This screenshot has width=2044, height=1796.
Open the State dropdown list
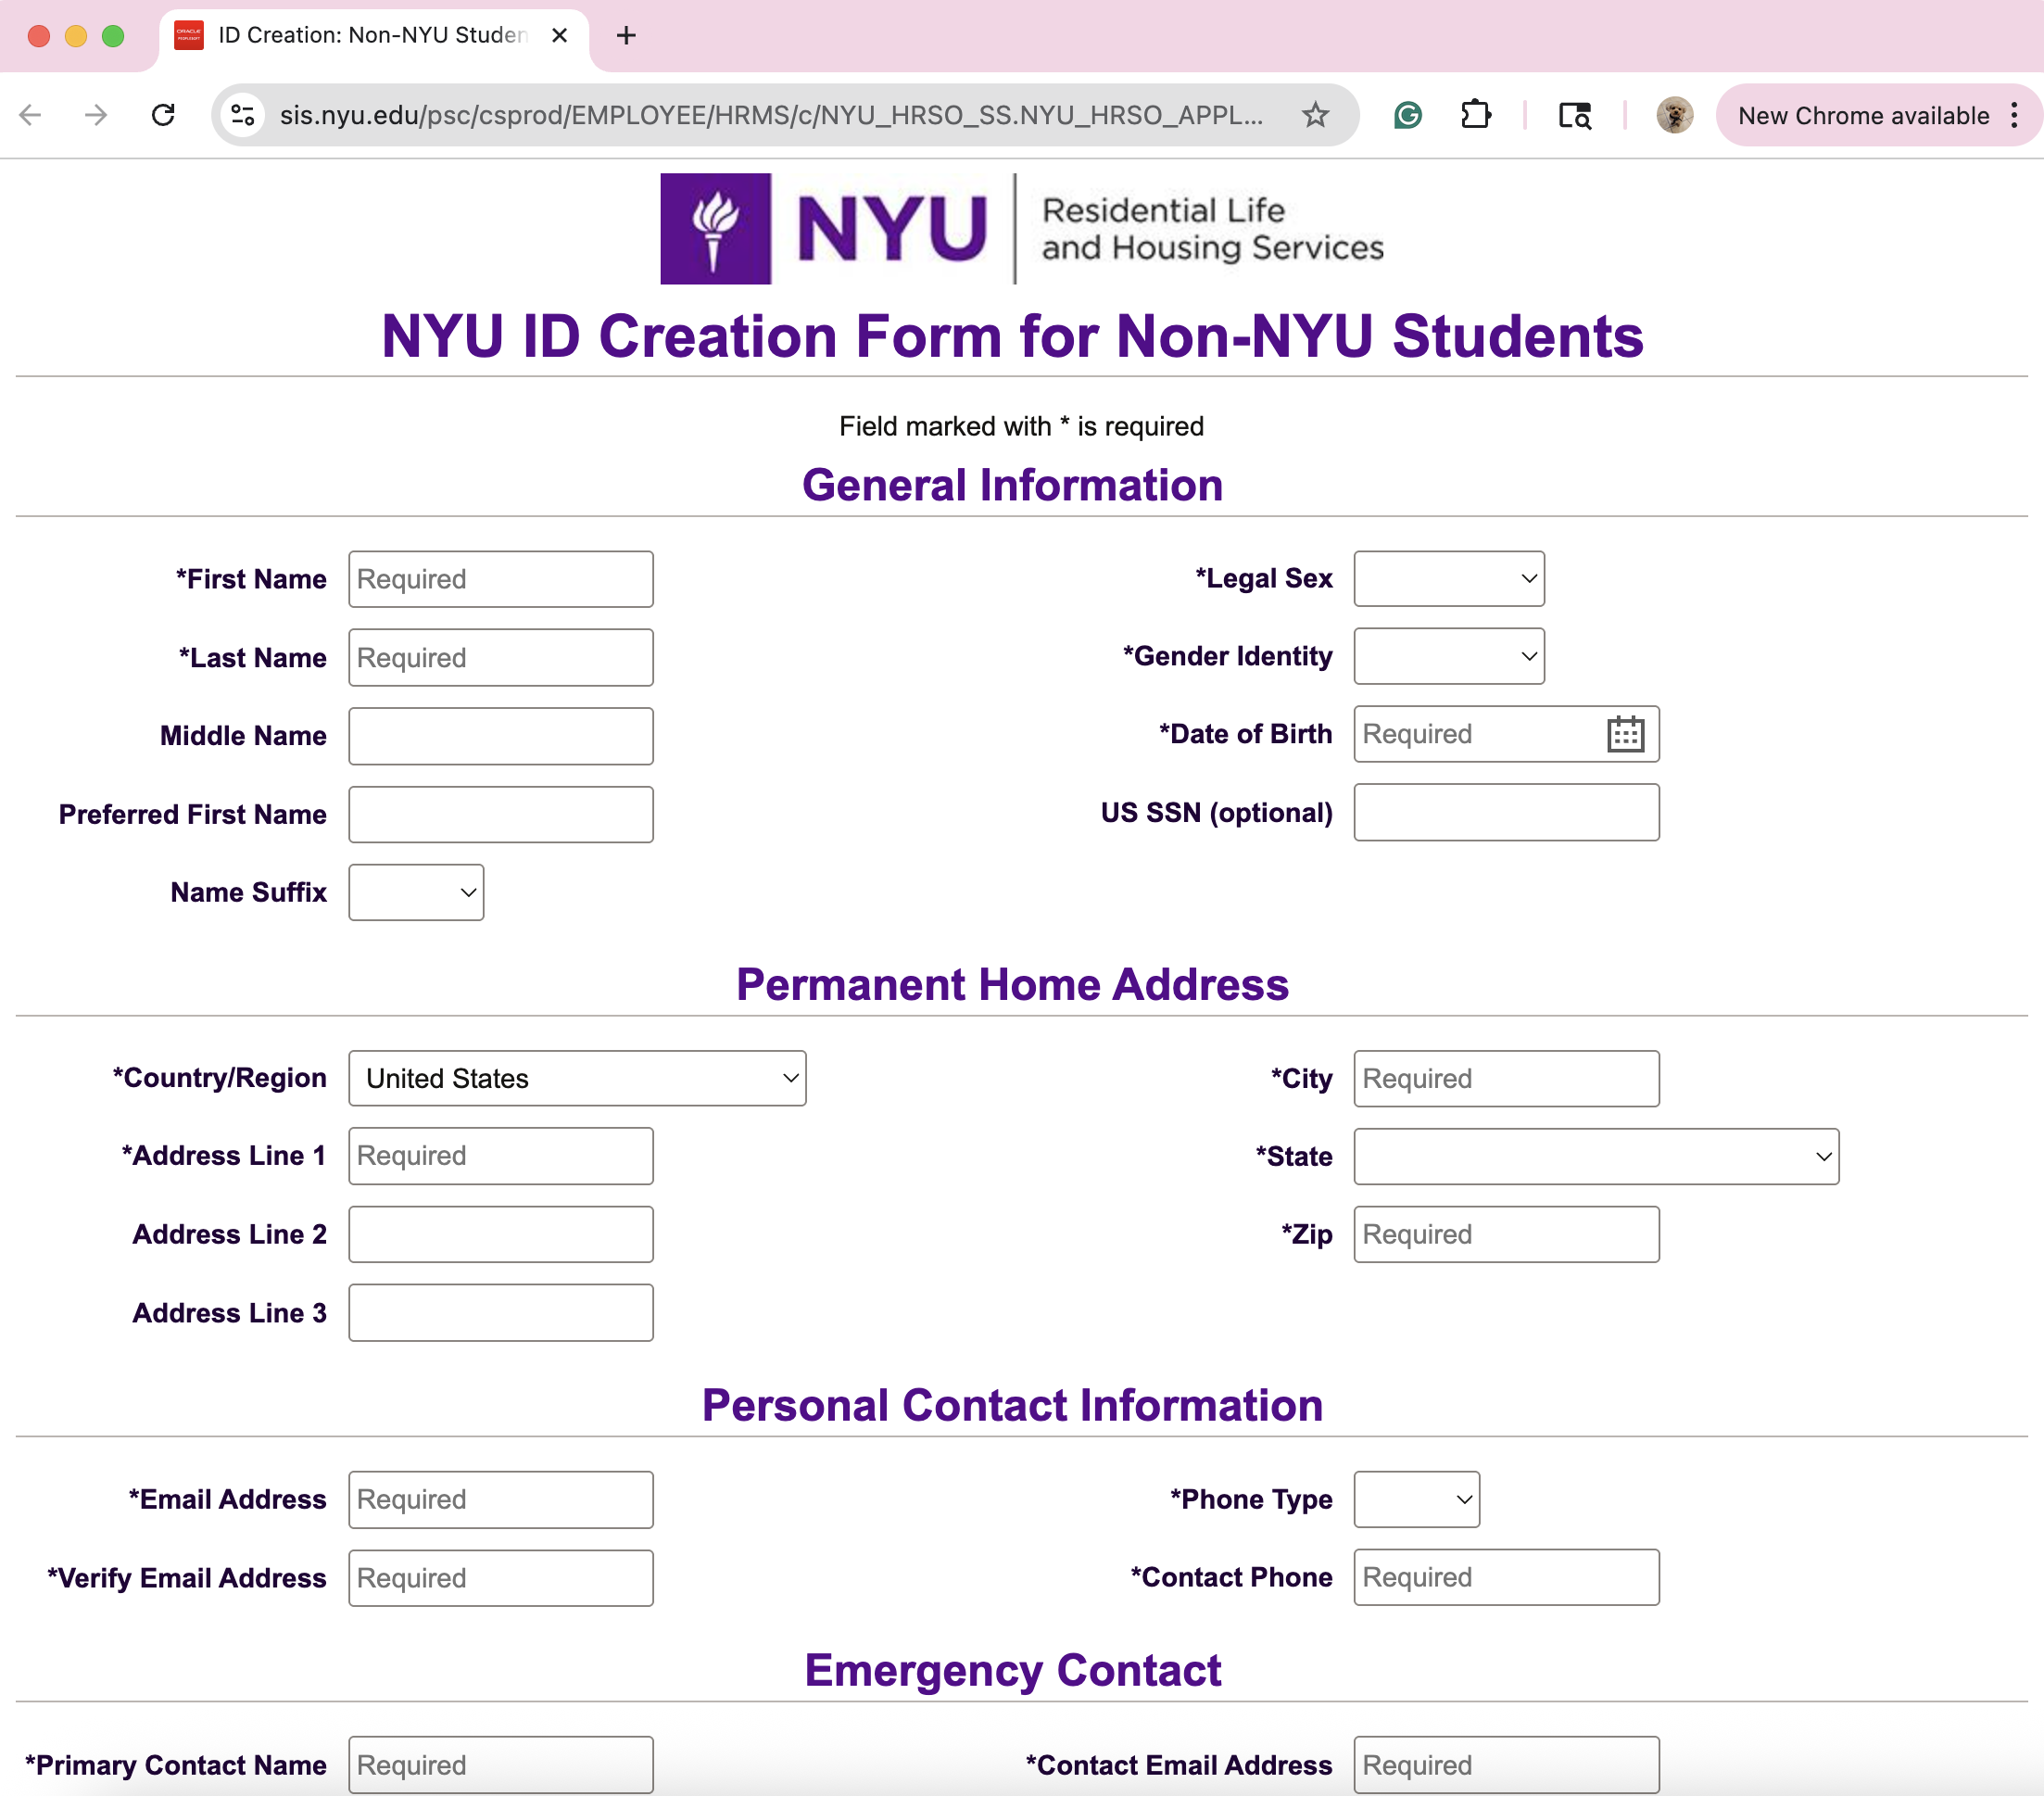pos(1595,1157)
